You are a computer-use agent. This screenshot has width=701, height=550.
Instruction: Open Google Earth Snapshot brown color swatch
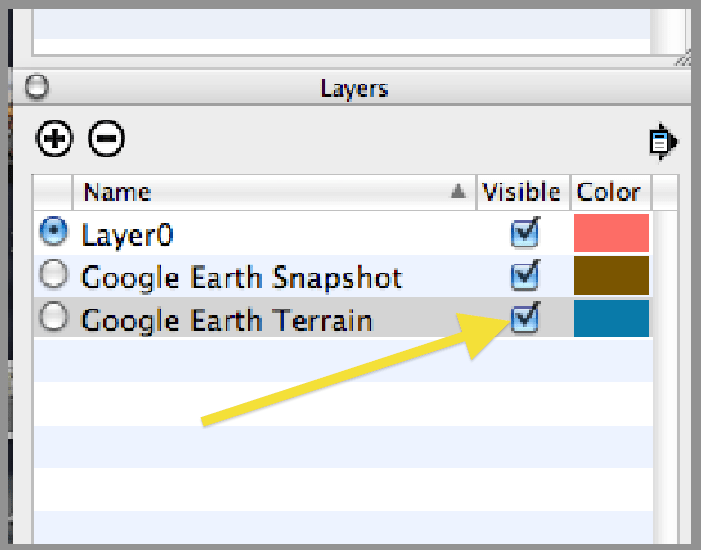pos(611,276)
